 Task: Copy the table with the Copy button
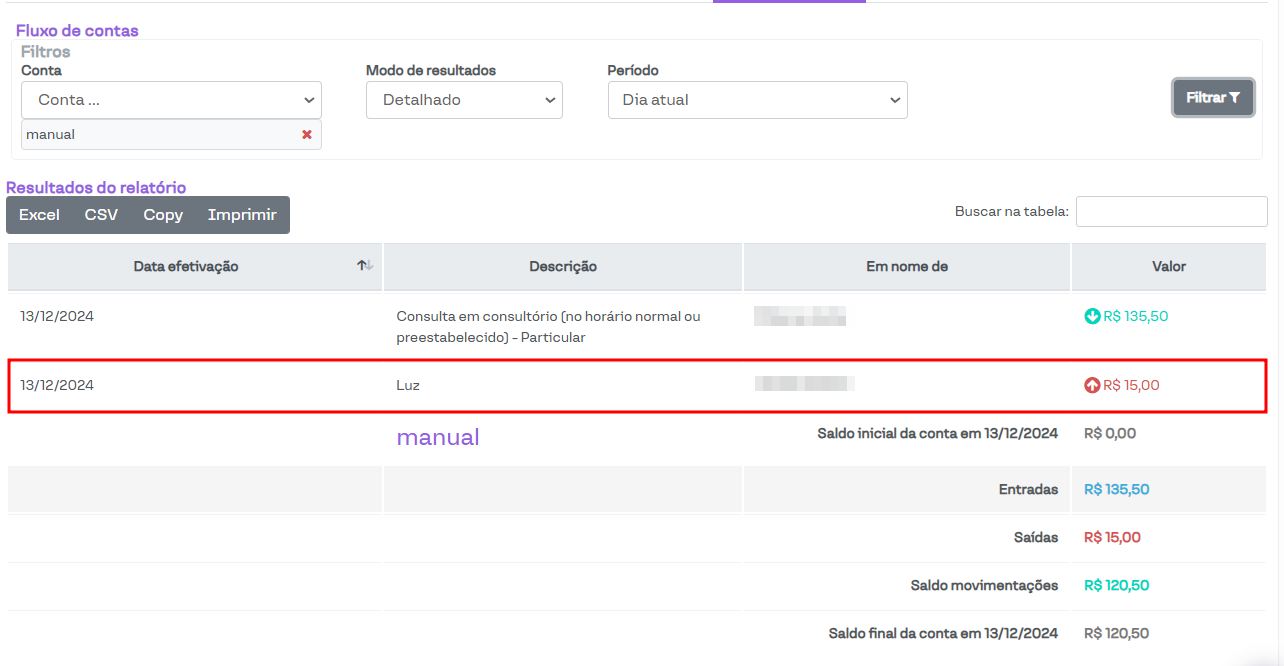click(163, 215)
